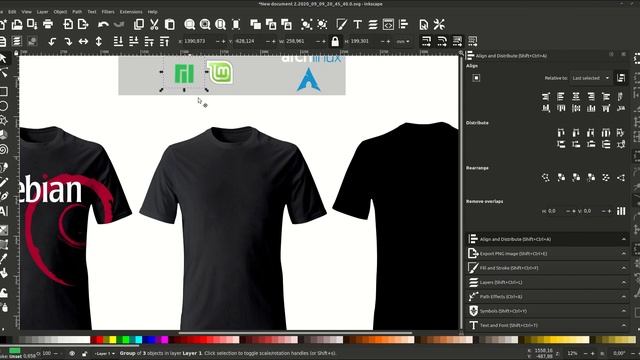This screenshot has height=360, width=640.
Task: Select the Star and polygon tool
Action: [x=3, y=120]
